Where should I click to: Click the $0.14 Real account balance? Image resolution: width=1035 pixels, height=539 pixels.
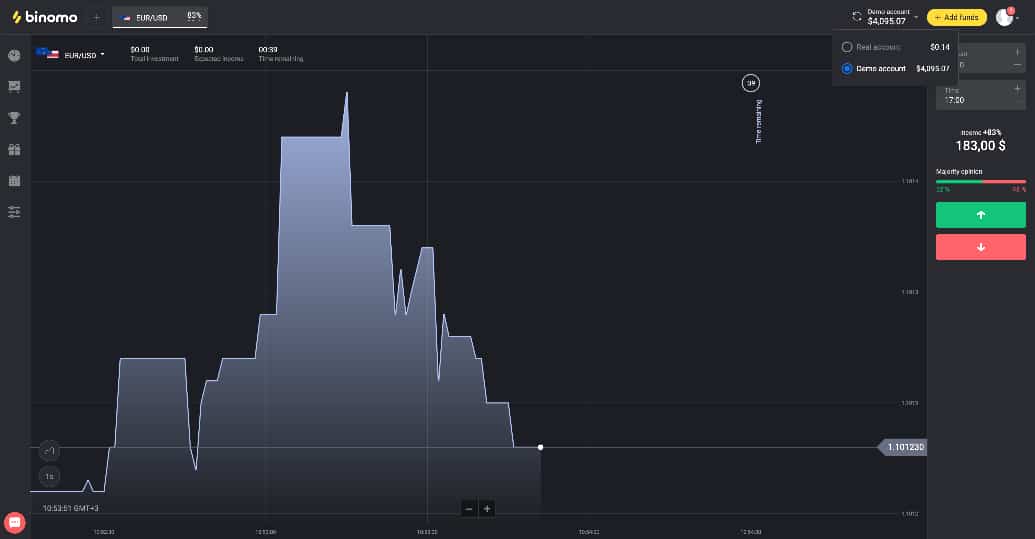pos(939,48)
